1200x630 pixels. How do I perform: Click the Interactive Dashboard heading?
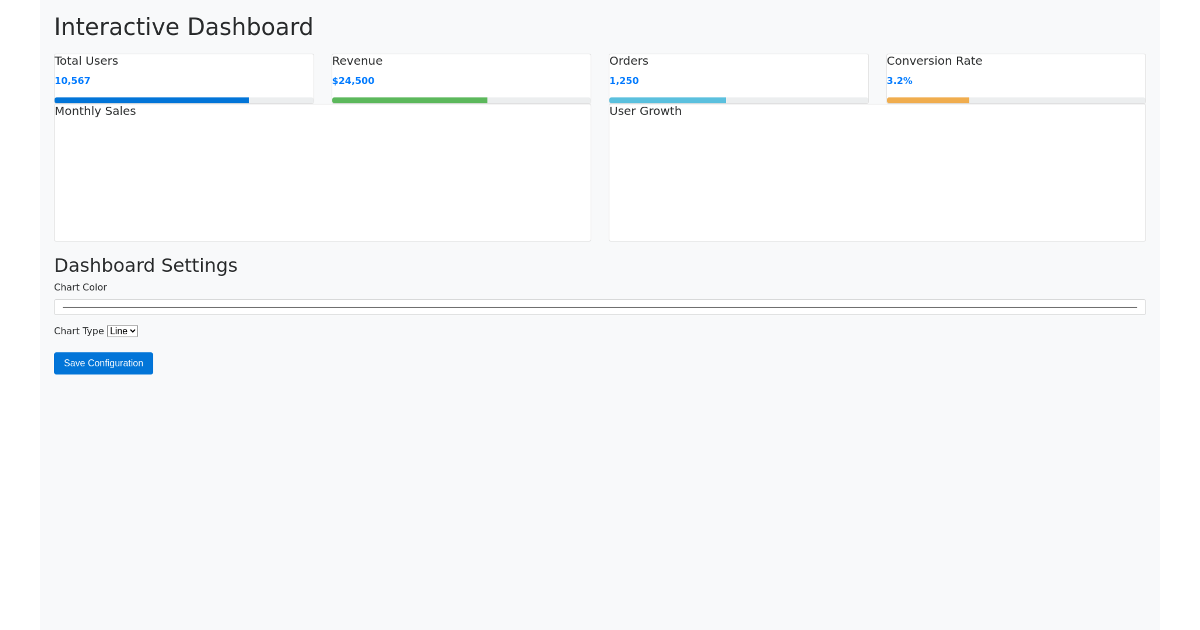[183, 27]
